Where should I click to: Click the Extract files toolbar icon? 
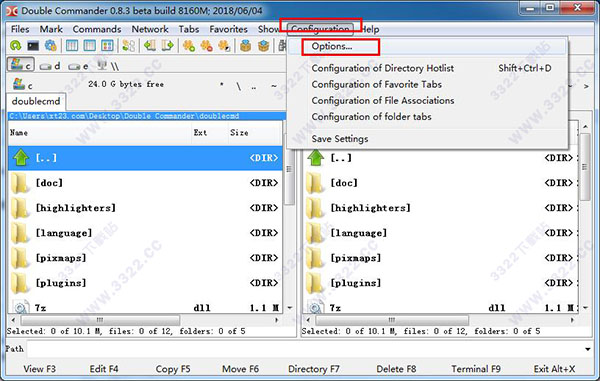263,46
